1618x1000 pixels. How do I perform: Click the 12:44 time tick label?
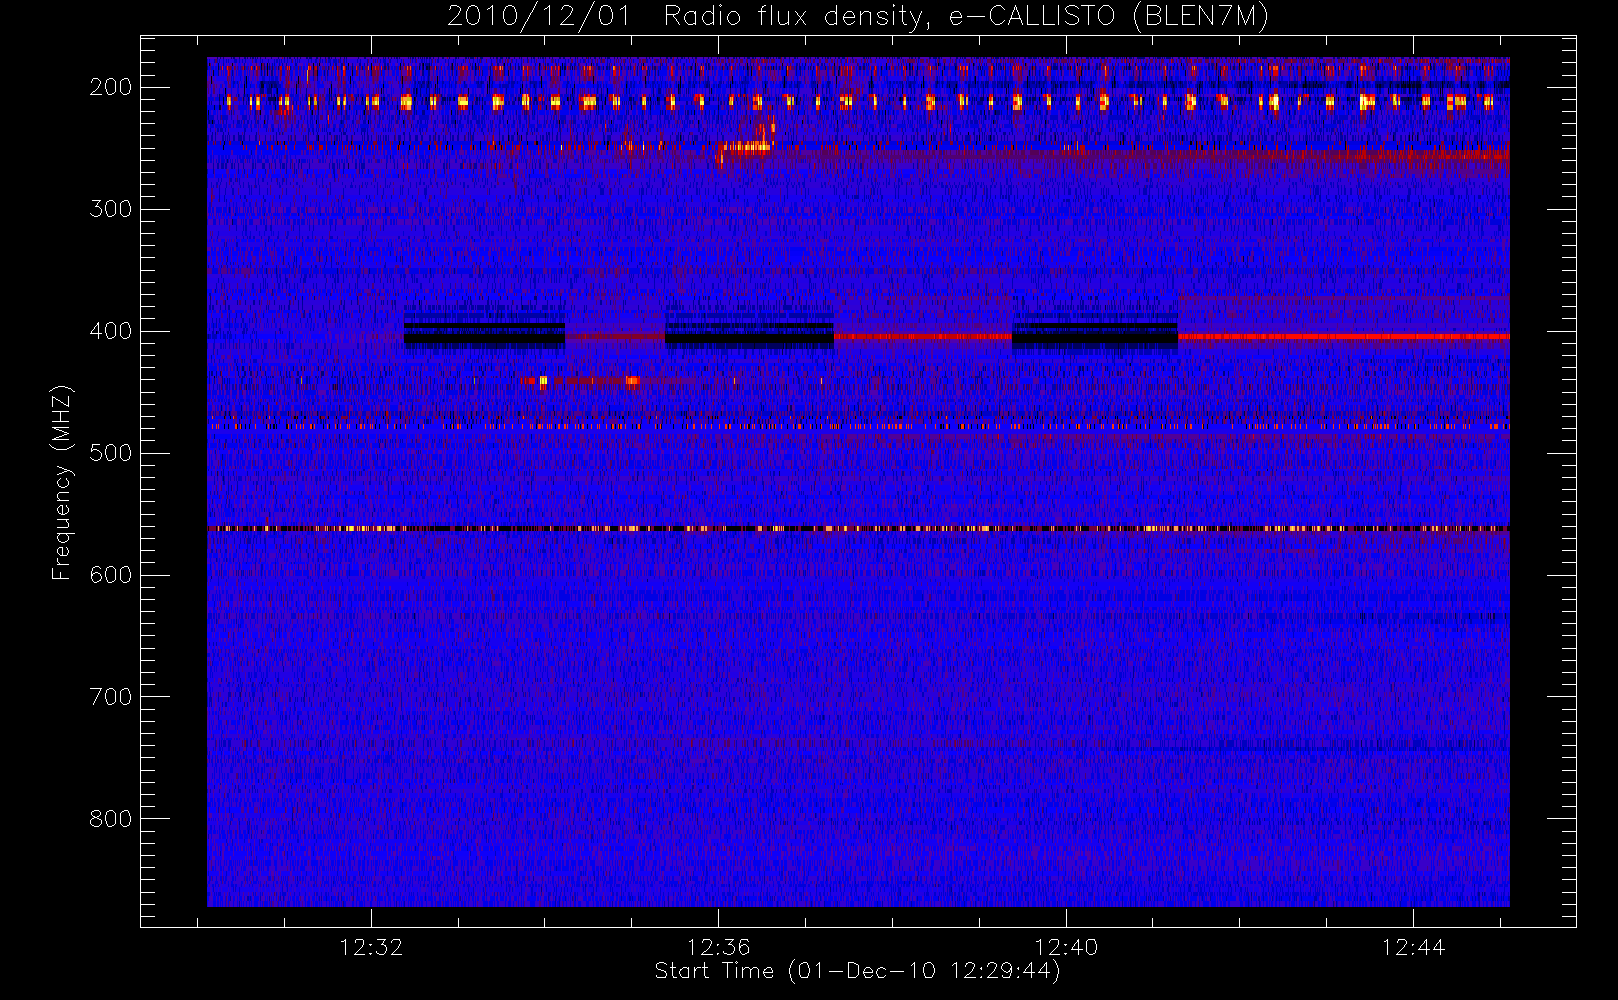click(x=1413, y=947)
